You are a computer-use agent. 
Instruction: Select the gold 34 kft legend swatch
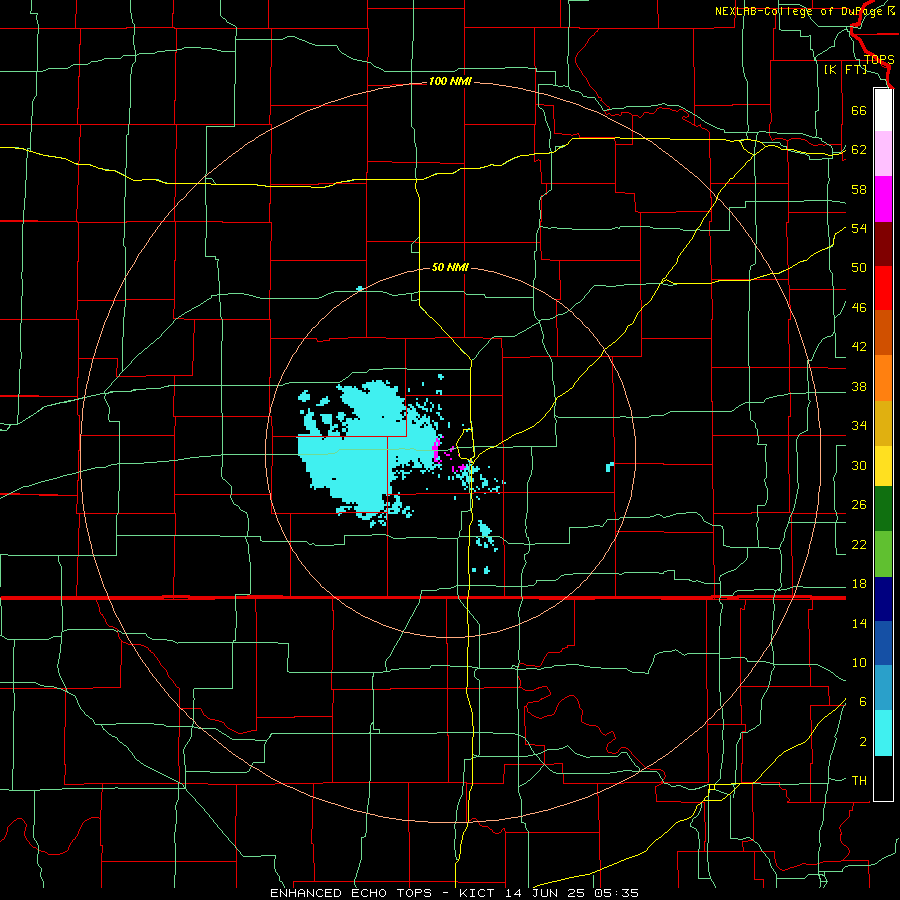(883, 423)
